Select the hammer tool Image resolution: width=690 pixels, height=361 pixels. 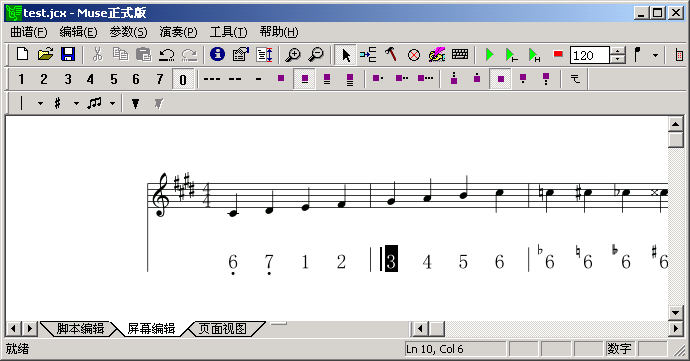pos(391,55)
